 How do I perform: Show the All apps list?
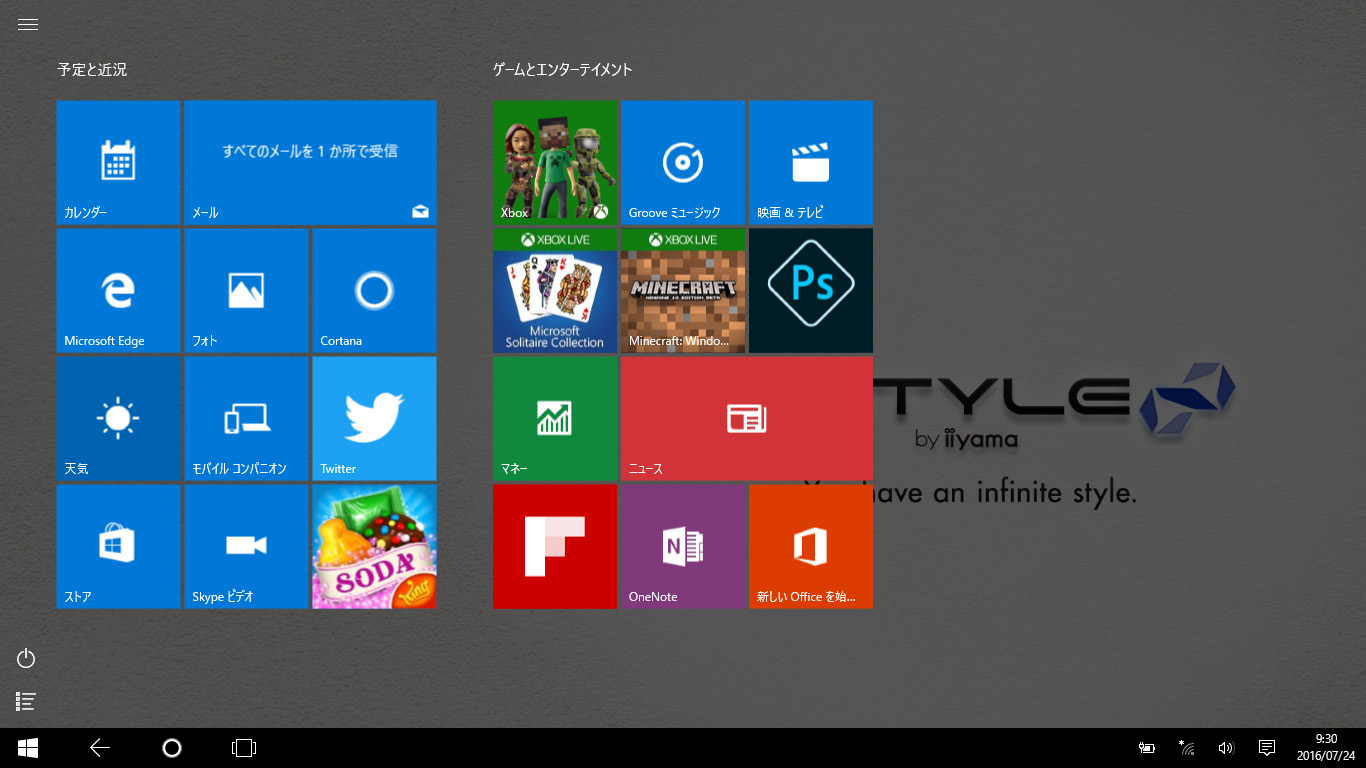(x=27, y=702)
